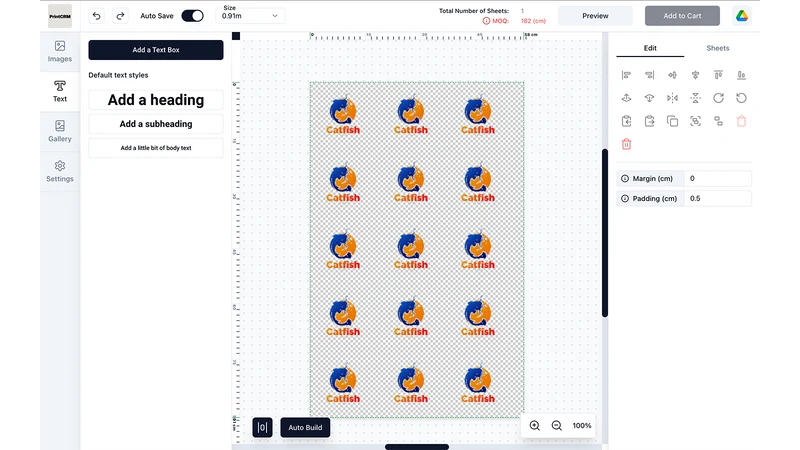This screenshot has width=800, height=450.
Task: Open the Gallery sidebar panel
Action: coord(60,131)
